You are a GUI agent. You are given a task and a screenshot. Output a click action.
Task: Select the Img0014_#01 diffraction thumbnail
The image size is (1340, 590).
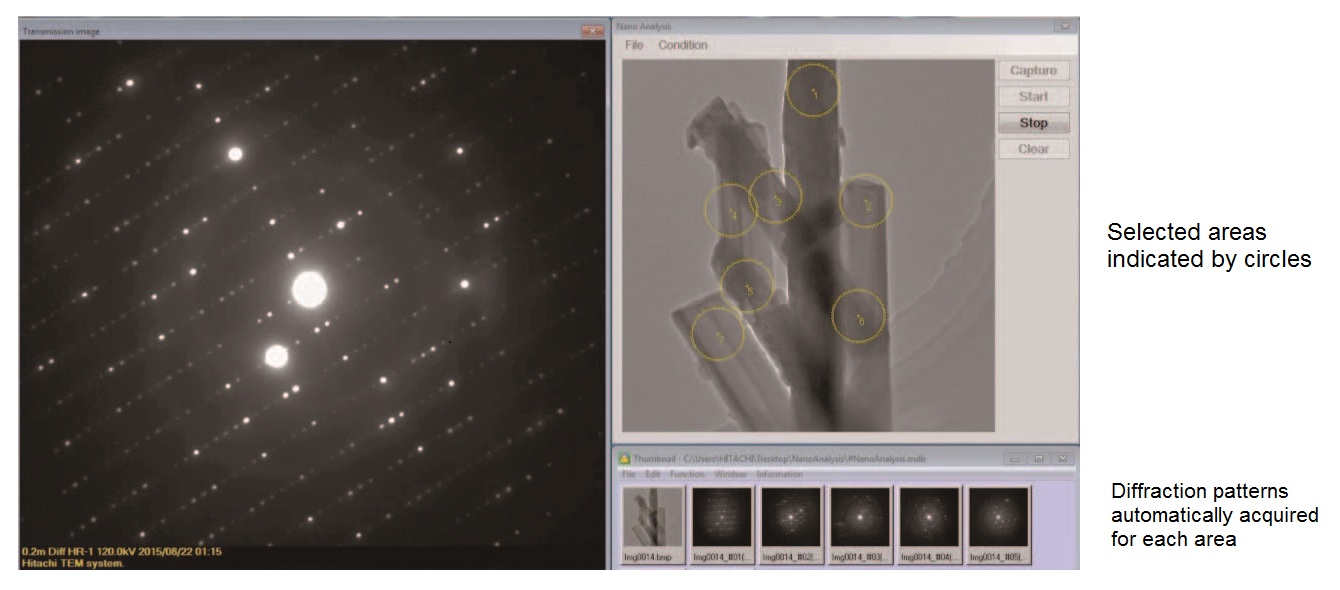pyautogui.click(x=722, y=519)
